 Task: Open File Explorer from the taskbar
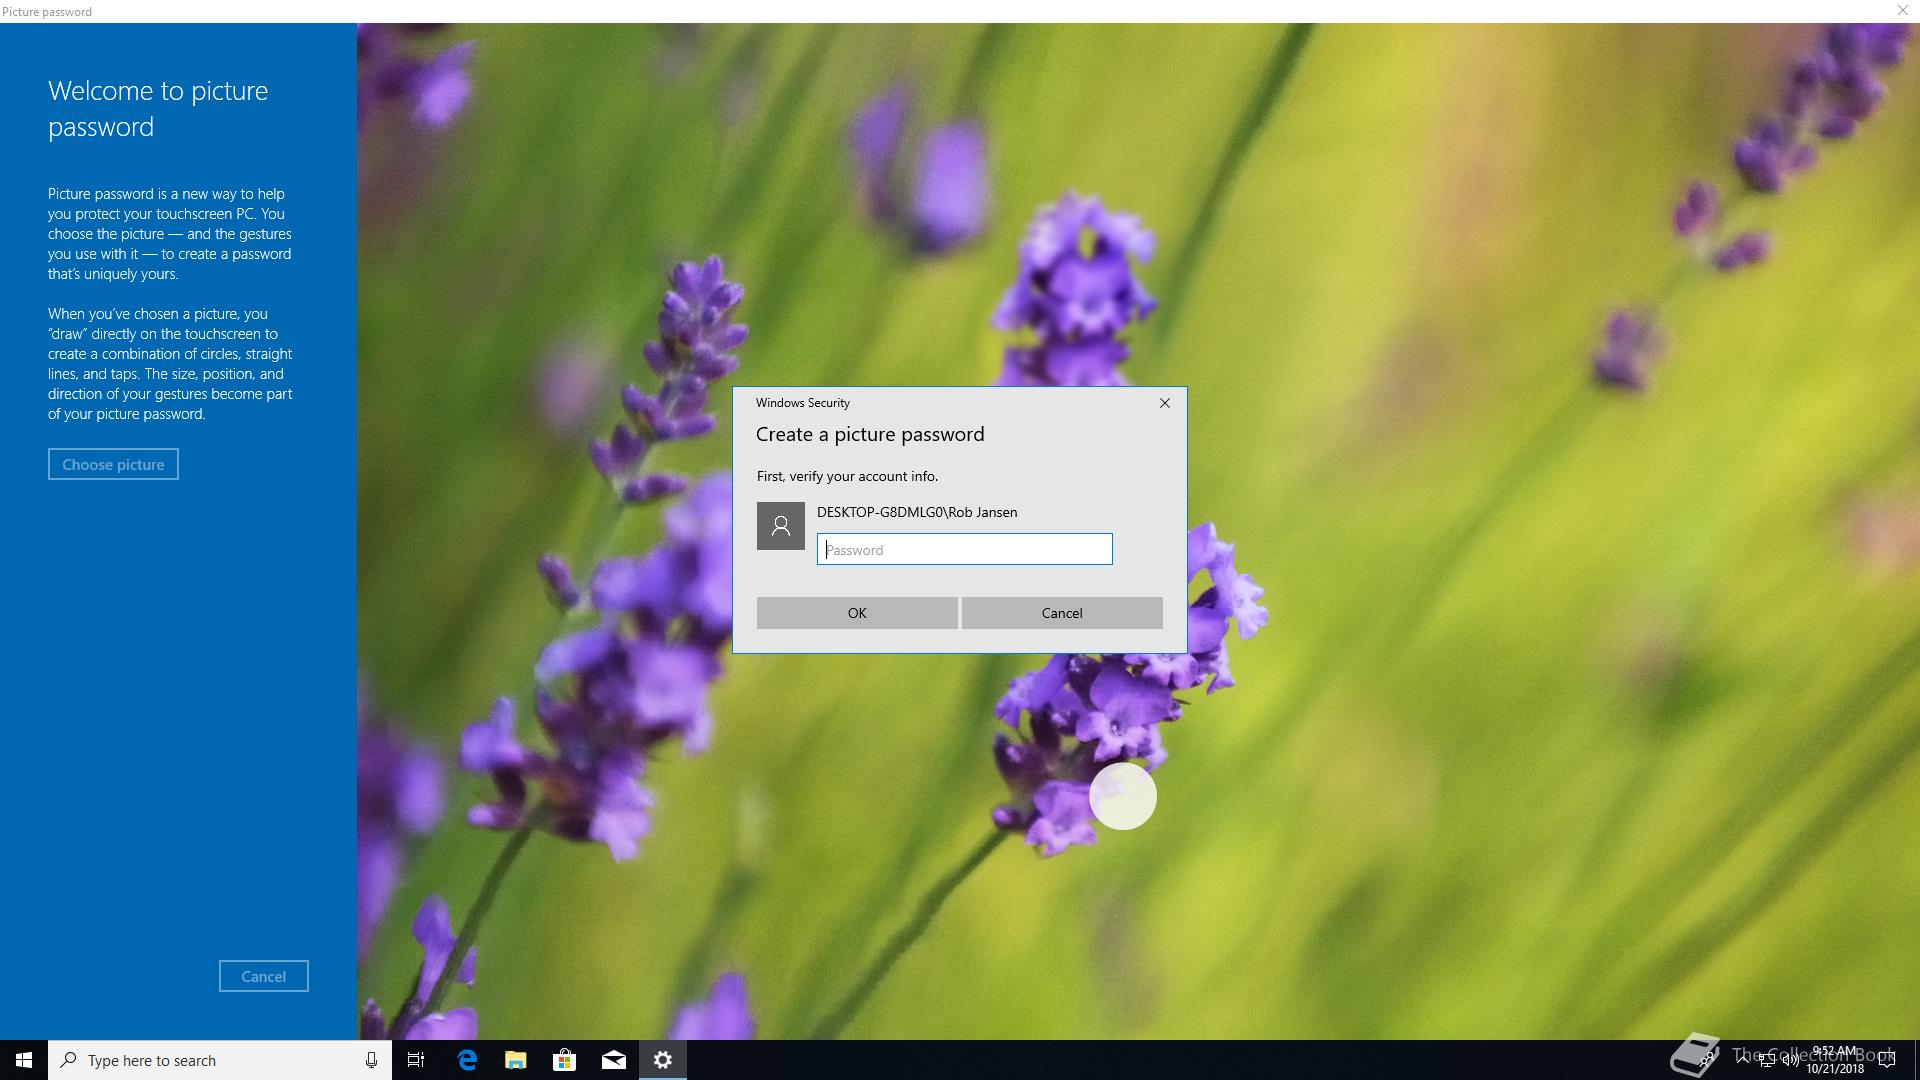pyautogui.click(x=515, y=1060)
